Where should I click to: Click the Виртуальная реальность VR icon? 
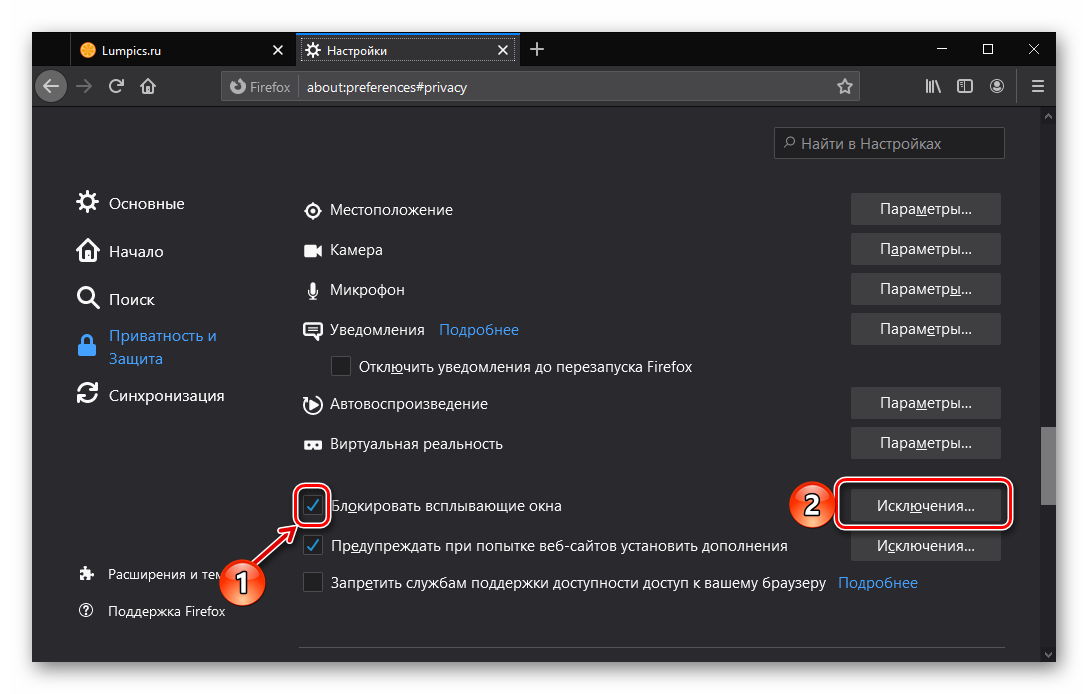point(313,445)
